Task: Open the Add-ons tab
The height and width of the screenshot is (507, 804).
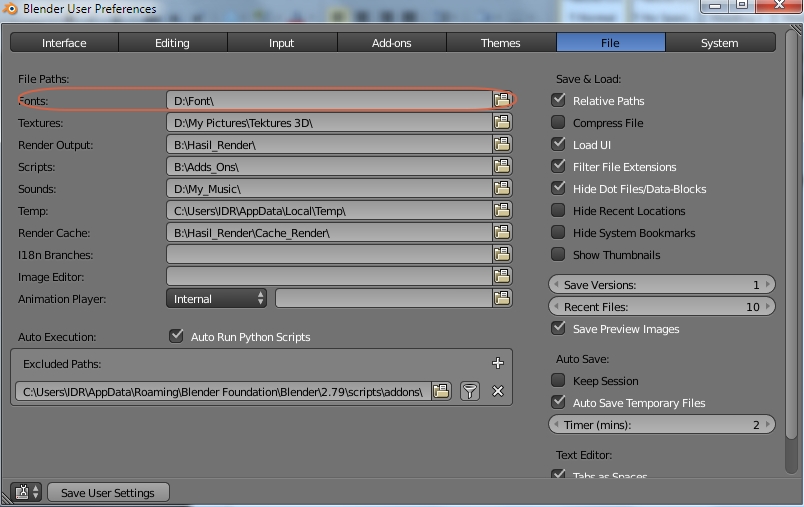Action: pos(392,43)
